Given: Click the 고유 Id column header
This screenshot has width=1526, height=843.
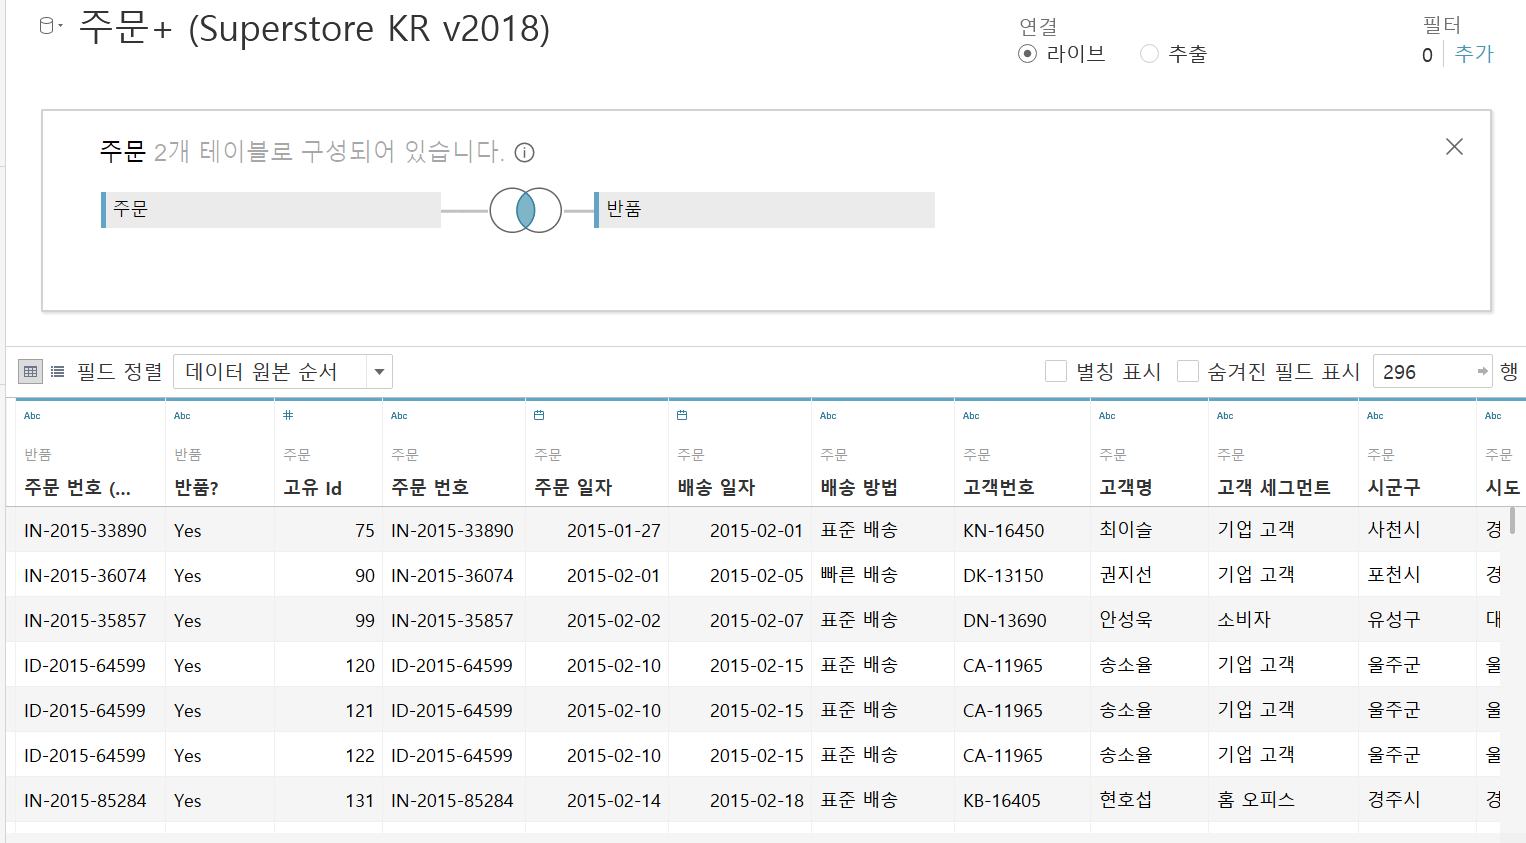Looking at the screenshot, I should point(312,488).
